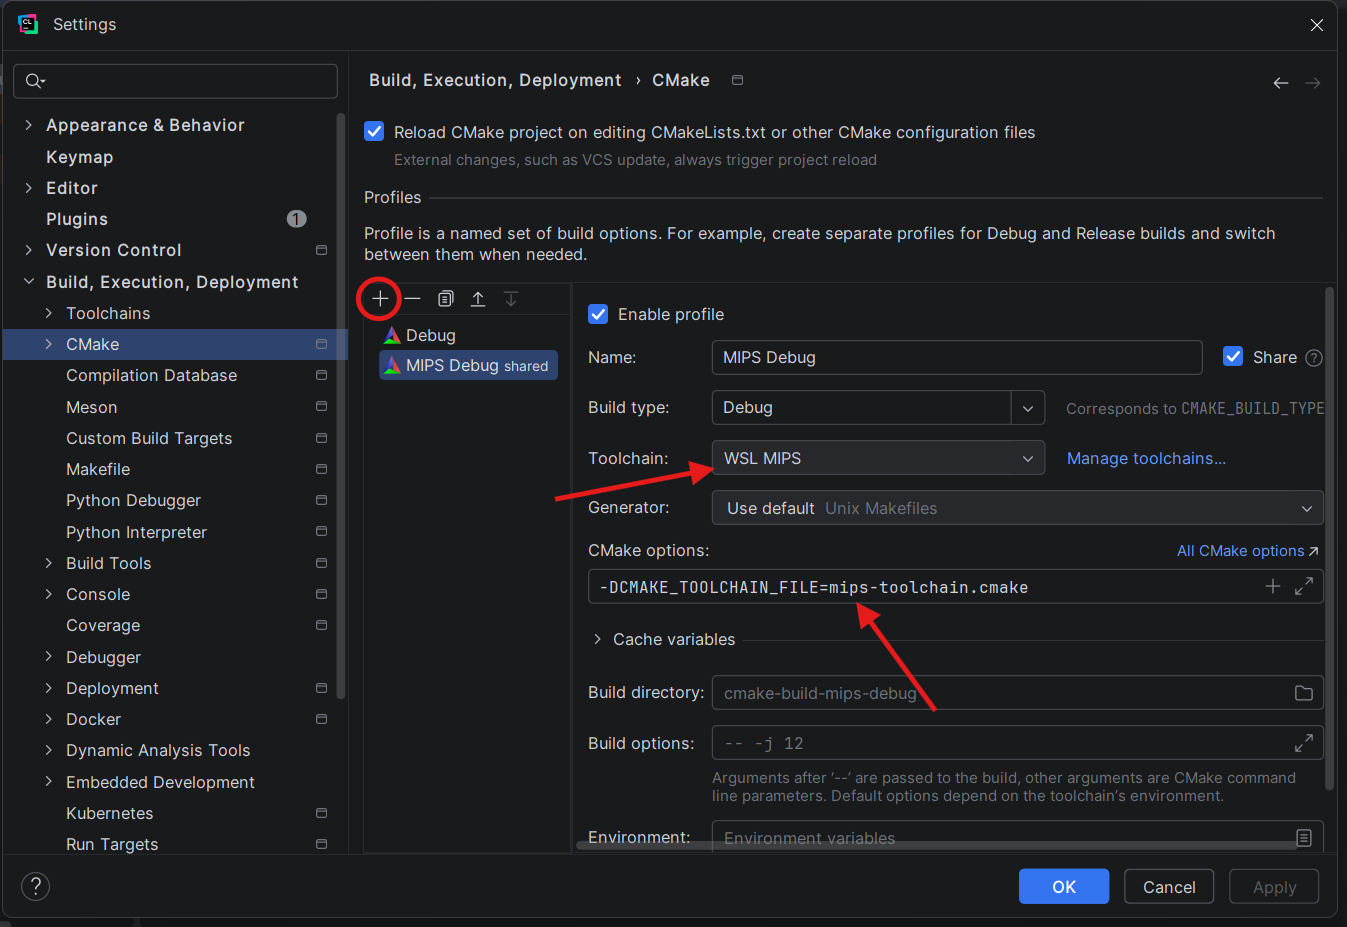This screenshot has width=1347, height=927.
Task: Open the Plugins settings page
Action: coord(77,219)
